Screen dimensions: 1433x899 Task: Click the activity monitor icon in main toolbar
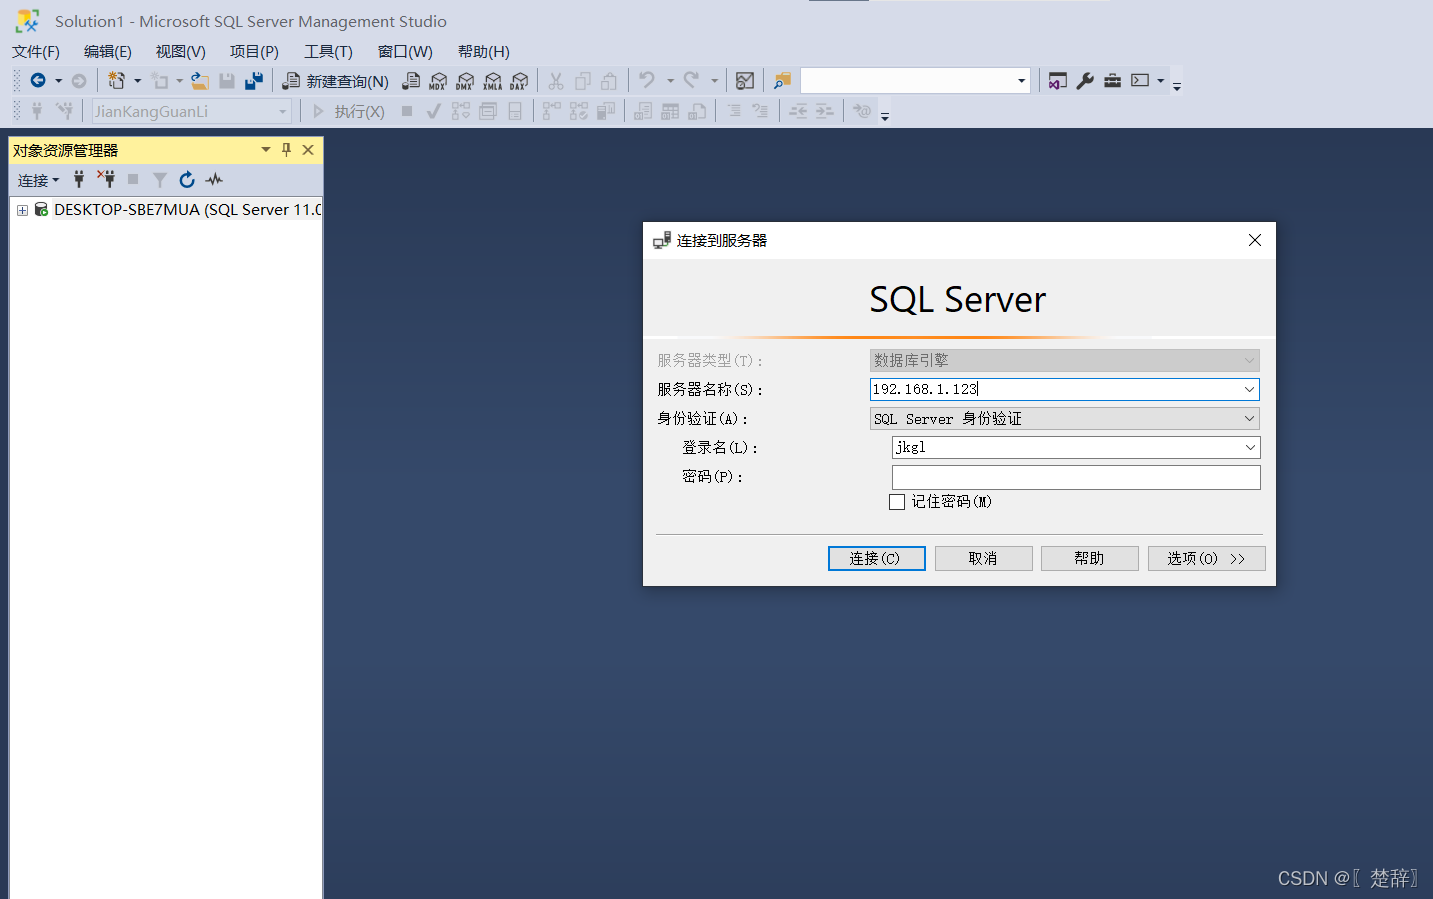click(x=745, y=81)
